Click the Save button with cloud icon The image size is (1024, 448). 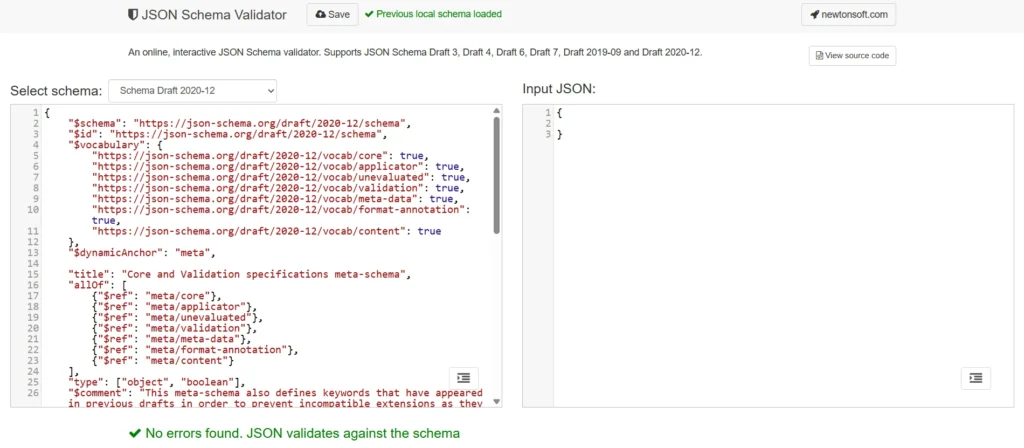coord(332,14)
